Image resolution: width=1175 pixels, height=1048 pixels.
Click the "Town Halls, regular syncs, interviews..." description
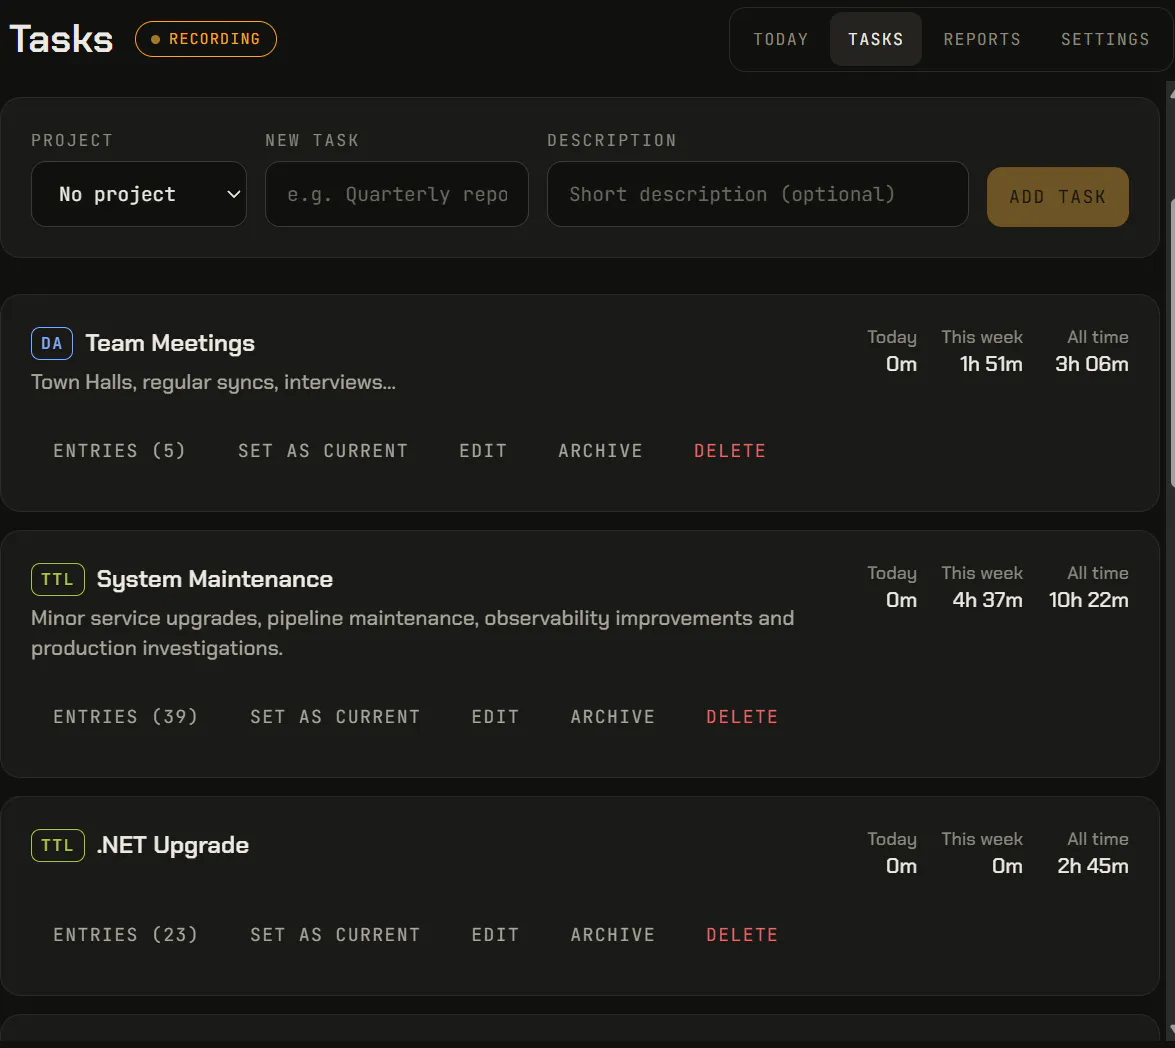214,382
